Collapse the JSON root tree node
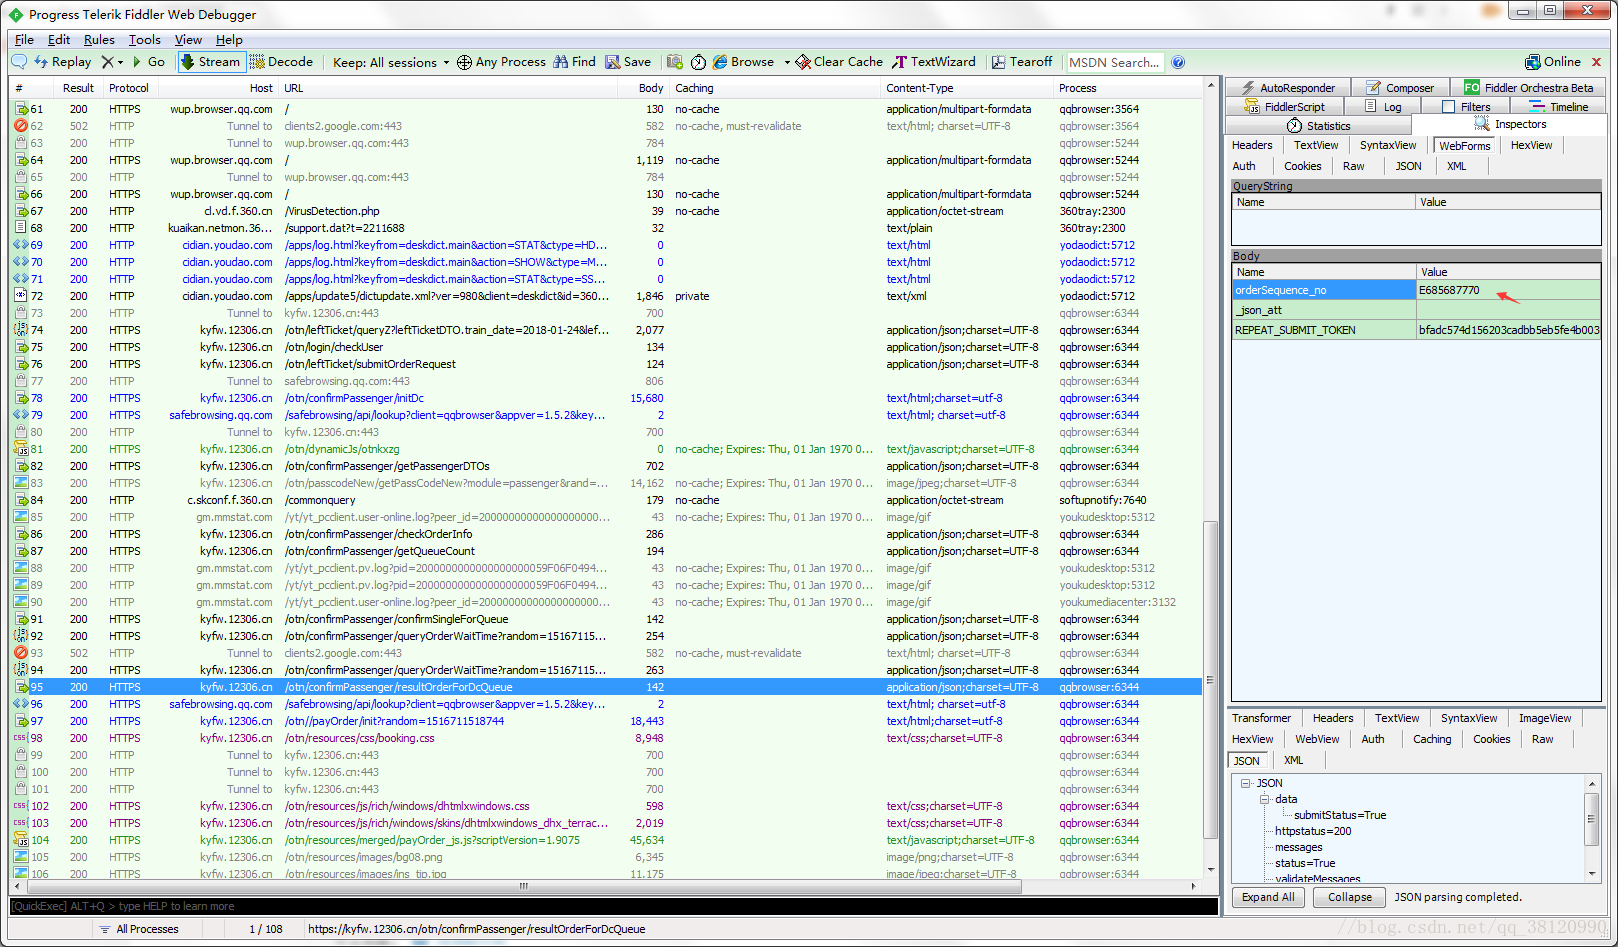The image size is (1618, 947). click(x=1246, y=784)
